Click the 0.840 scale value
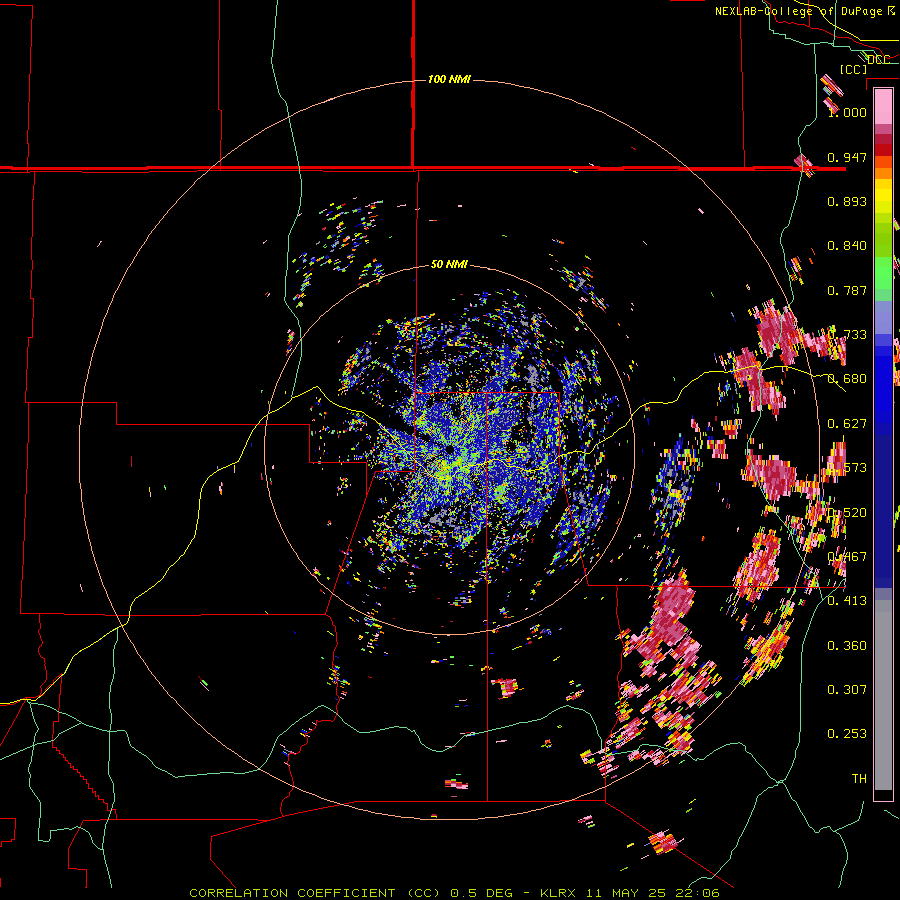Image resolution: width=900 pixels, height=900 pixels. 847,246
